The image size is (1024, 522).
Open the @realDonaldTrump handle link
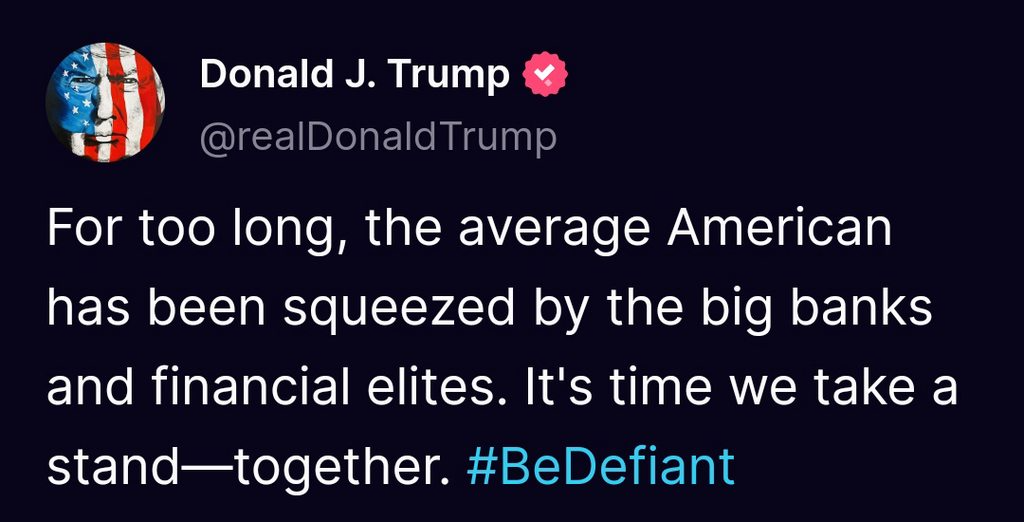378,137
